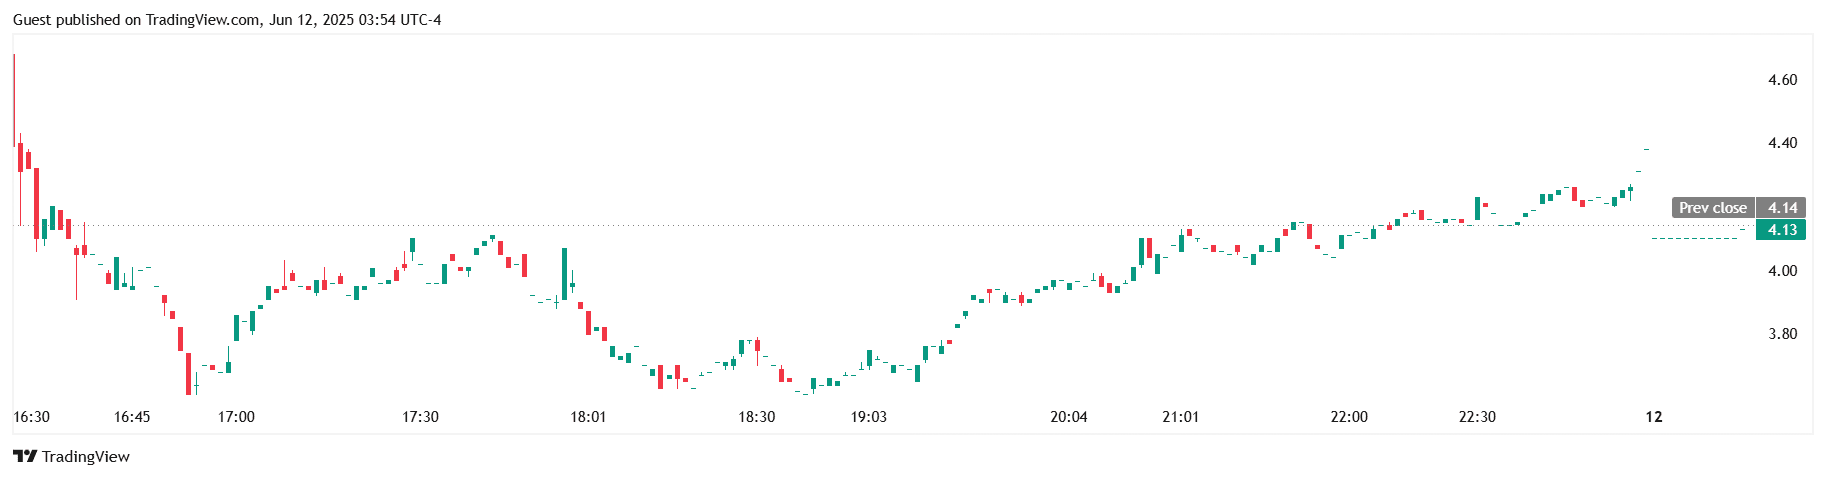Select the 16:45 time axis label
This screenshot has width=1826, height=478.
click(132, 417)
